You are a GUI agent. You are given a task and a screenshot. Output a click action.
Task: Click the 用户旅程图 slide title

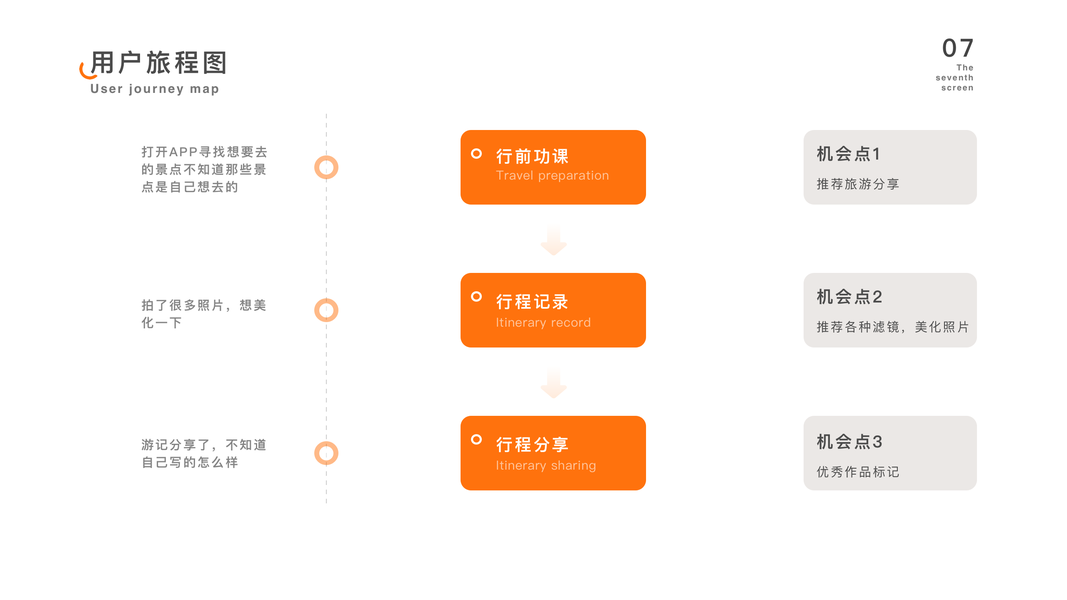click(159, 62)
